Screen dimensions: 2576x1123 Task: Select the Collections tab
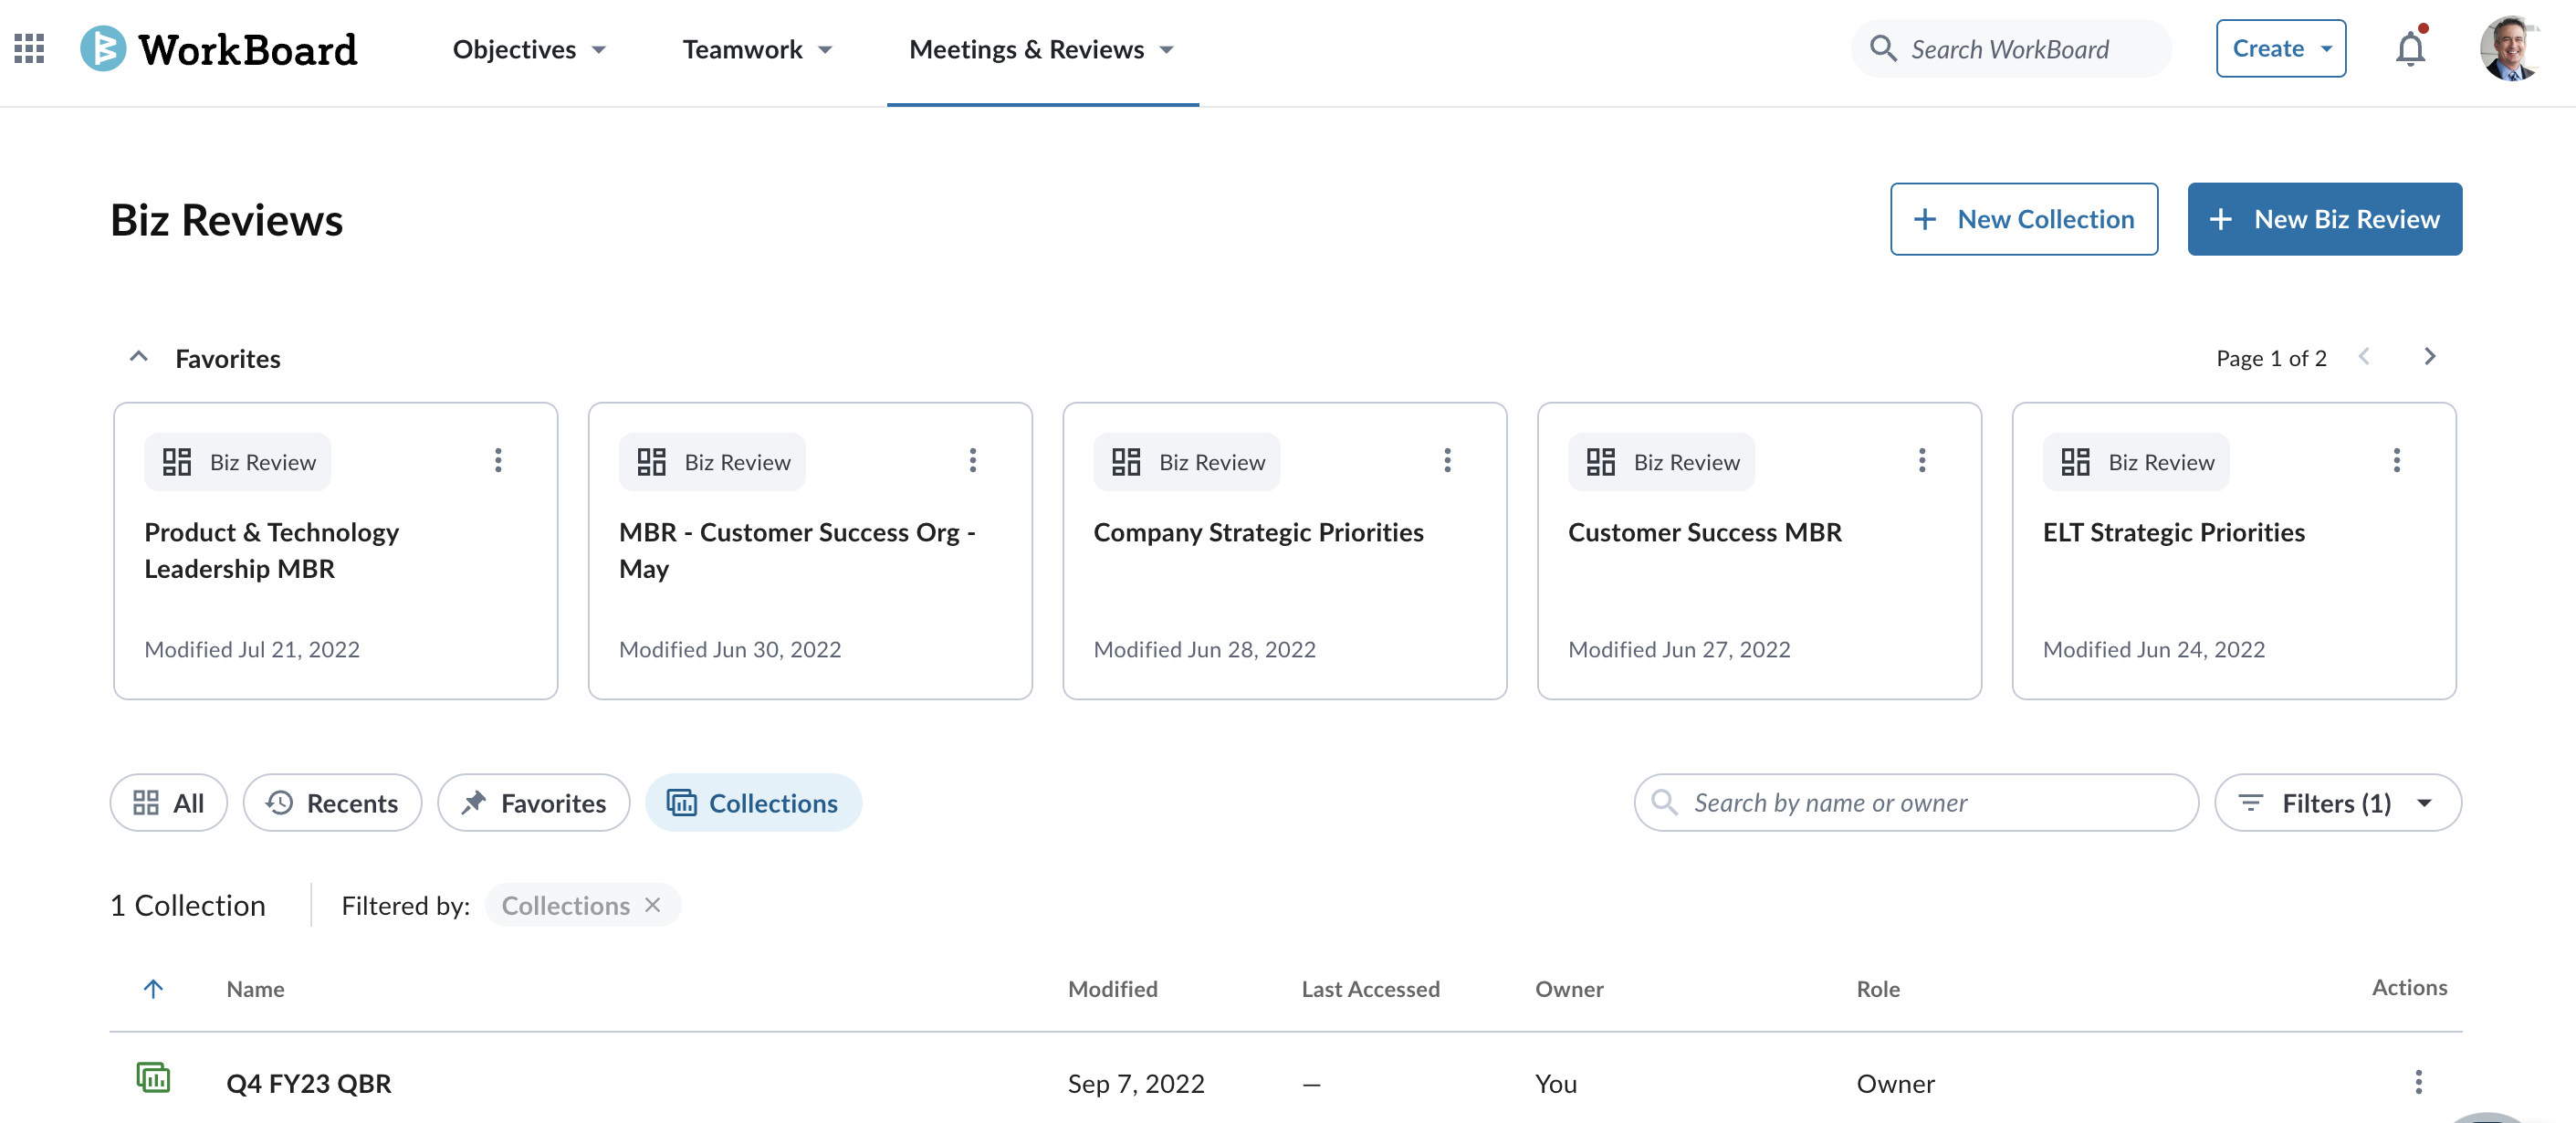753,802
